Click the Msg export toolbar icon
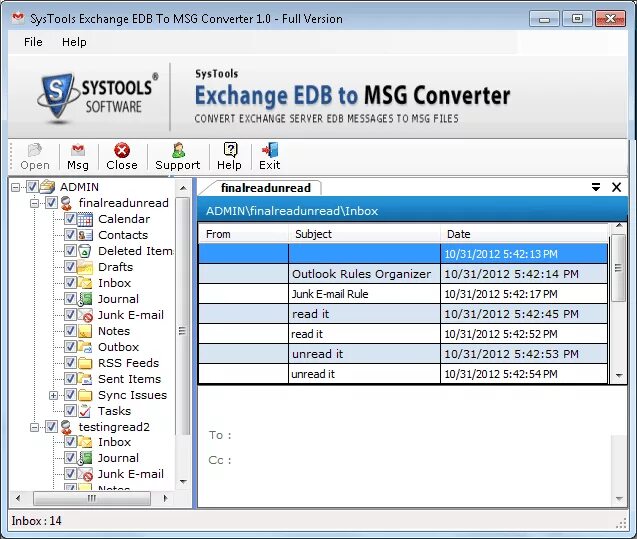 pyautogui.click(x=78, y=151)
